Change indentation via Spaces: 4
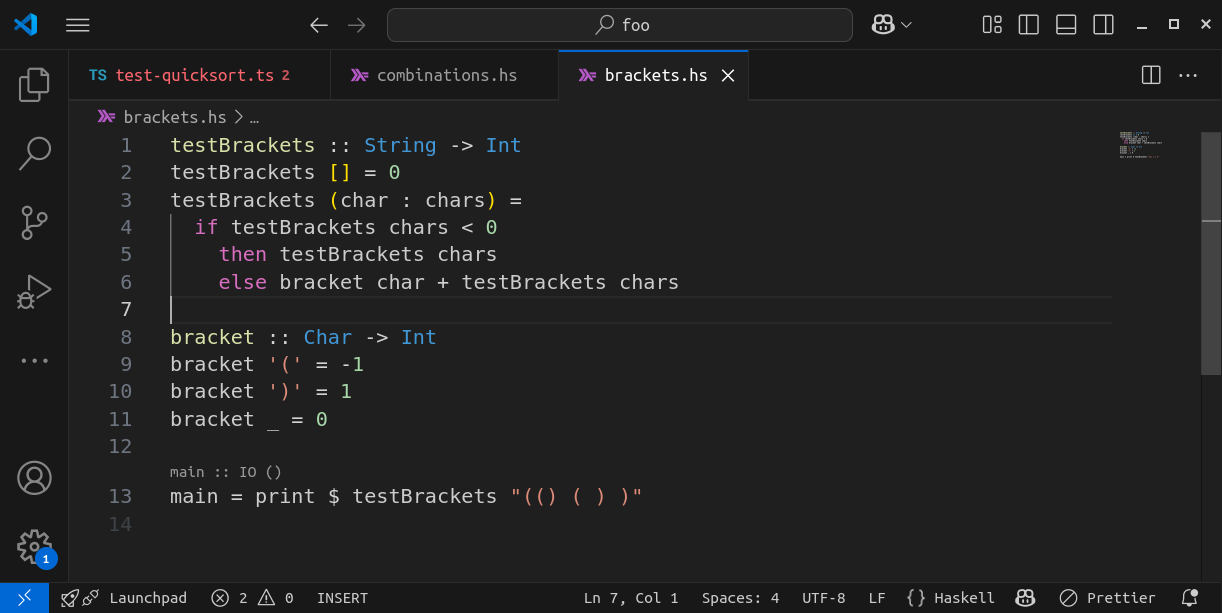Viewport: 1222px width, 613px height. point(740,598)
